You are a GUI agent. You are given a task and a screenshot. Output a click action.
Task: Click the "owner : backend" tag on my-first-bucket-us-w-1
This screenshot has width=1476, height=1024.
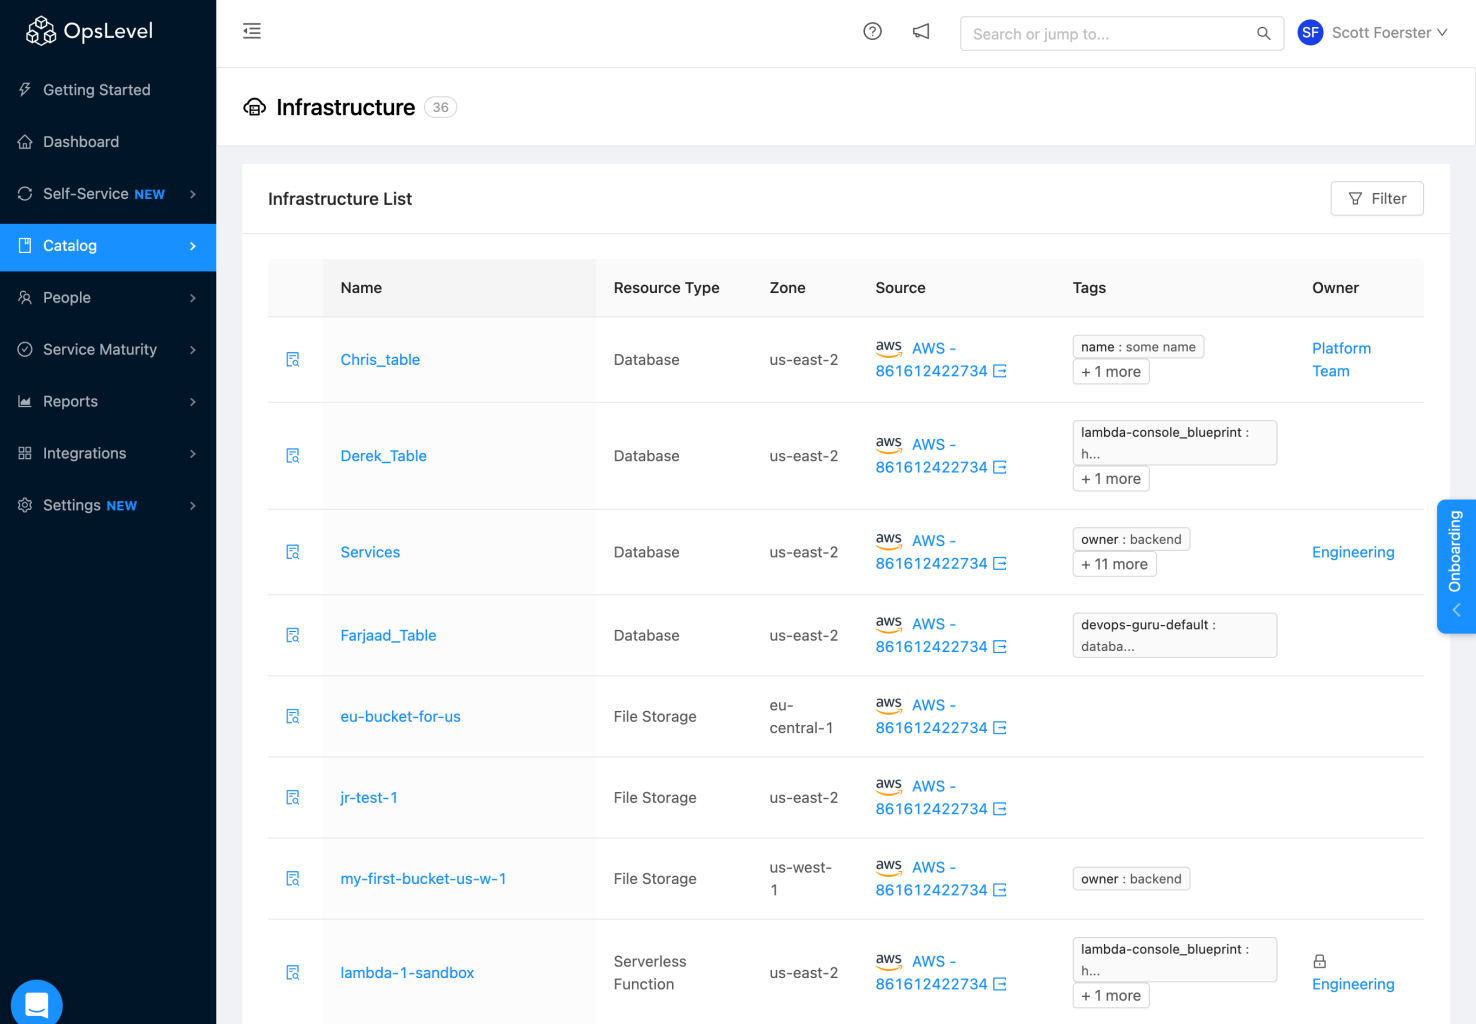1131,879
